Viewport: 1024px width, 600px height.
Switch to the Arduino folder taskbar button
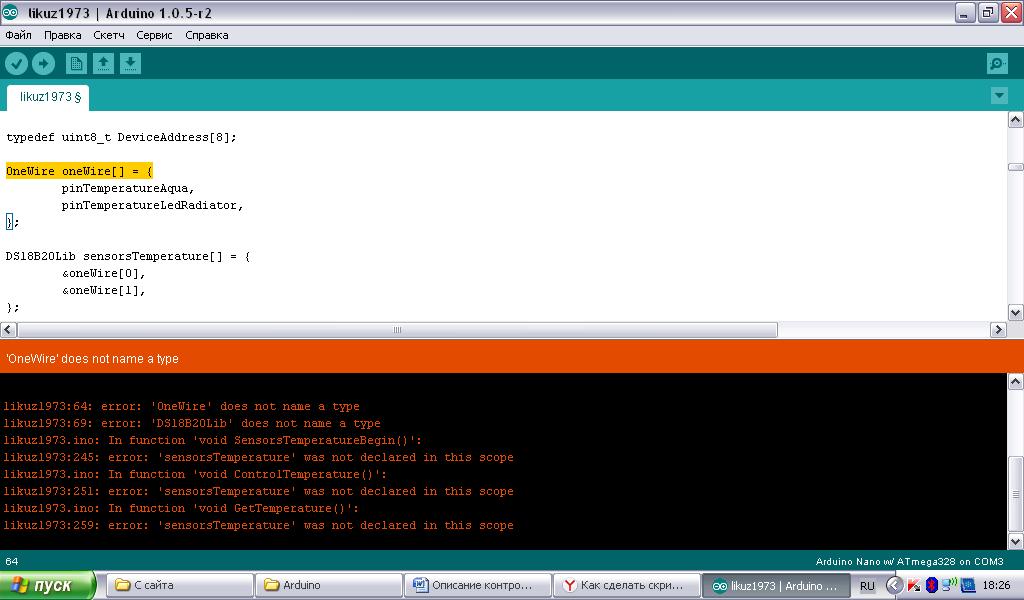tap(328, 585)
